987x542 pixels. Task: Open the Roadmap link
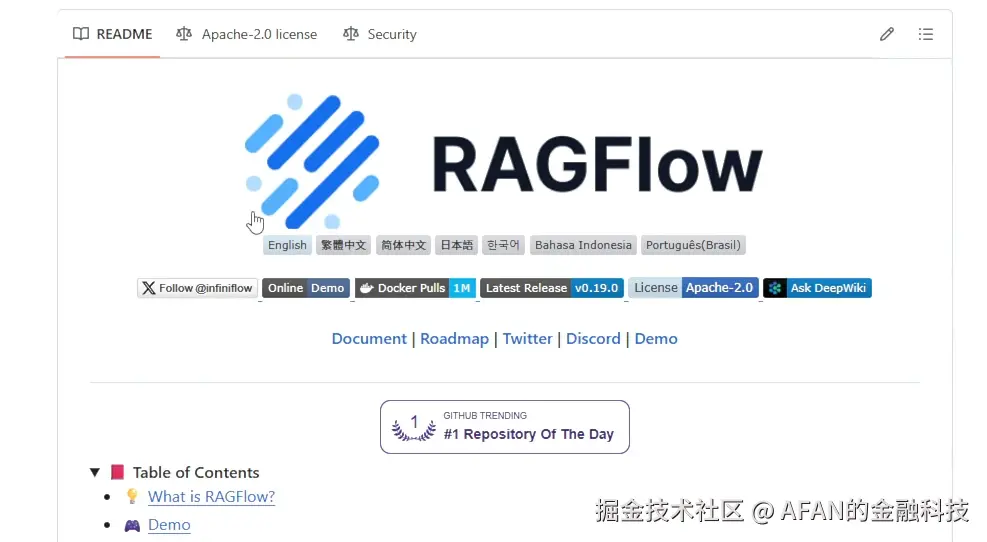[454, 339]
